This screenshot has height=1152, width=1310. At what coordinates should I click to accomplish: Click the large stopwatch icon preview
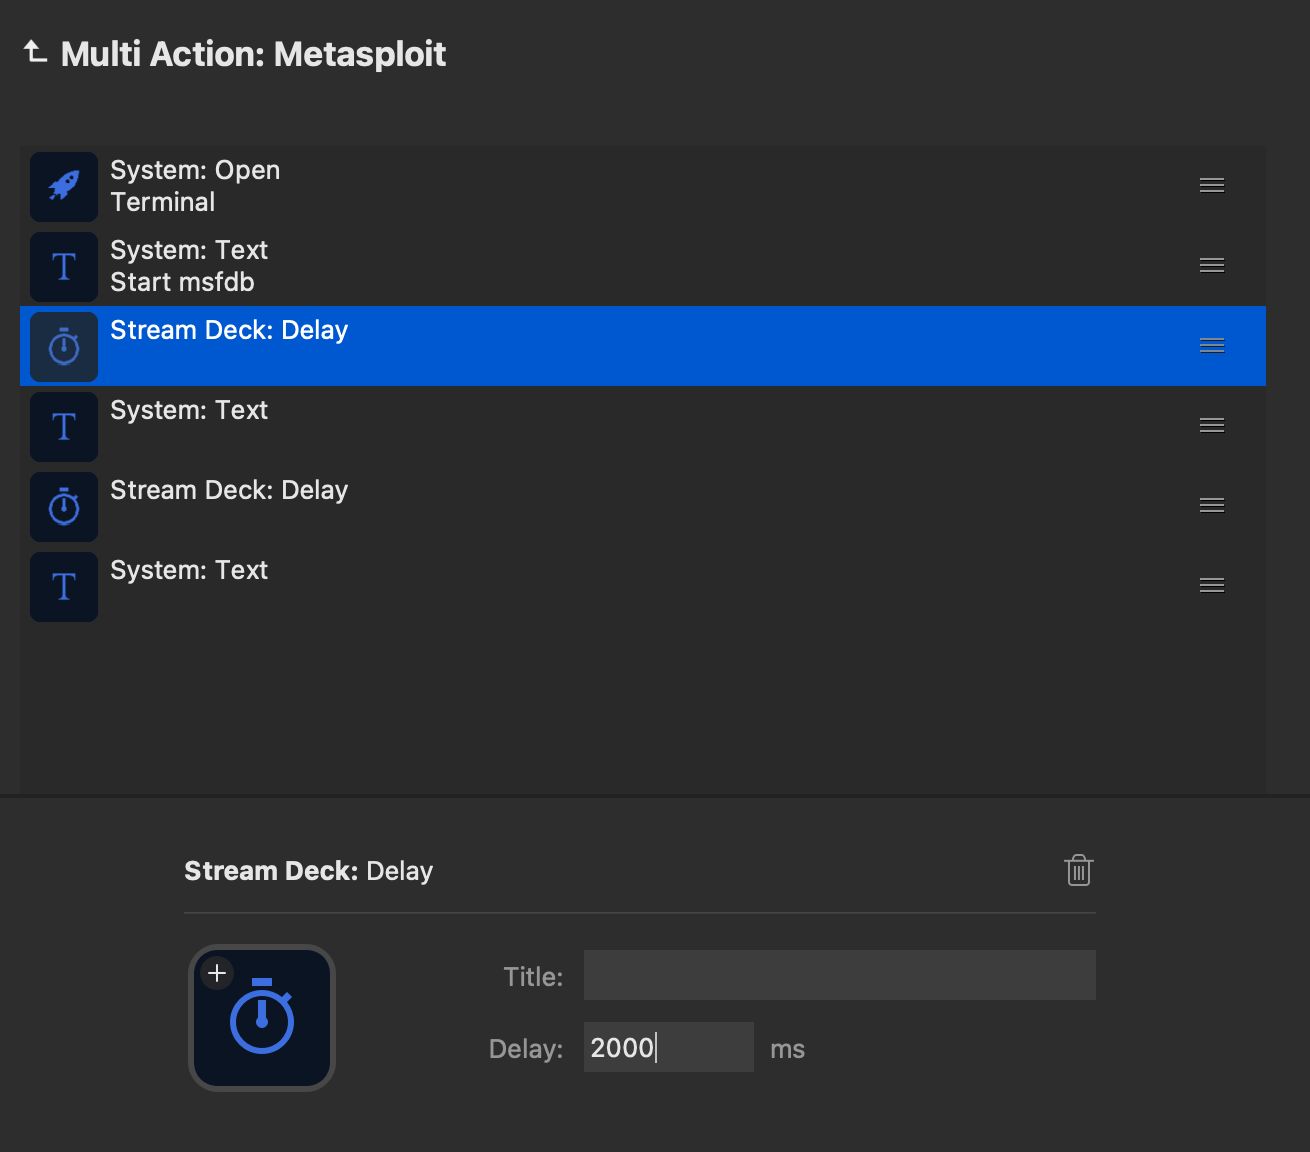262,1020
